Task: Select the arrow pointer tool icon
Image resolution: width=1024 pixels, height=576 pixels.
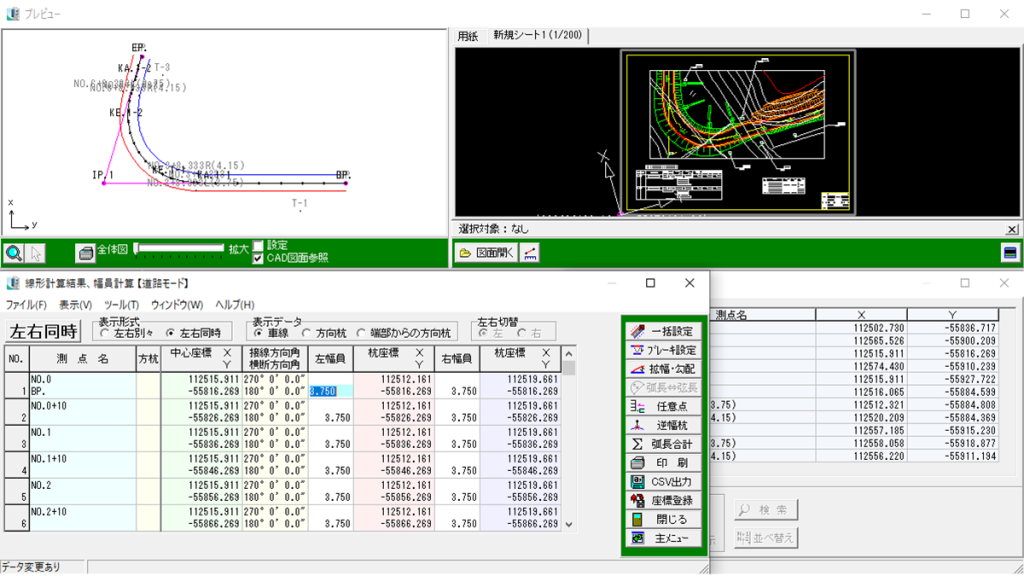Action: 36,253
